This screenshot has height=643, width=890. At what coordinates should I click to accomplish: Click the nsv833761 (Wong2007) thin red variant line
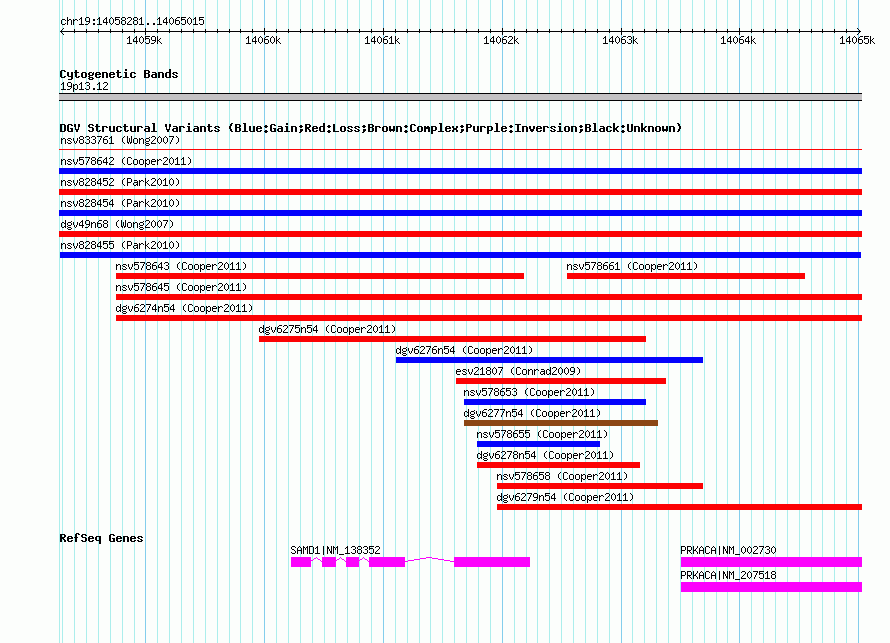pyautogui.click(x=460, y=150)
